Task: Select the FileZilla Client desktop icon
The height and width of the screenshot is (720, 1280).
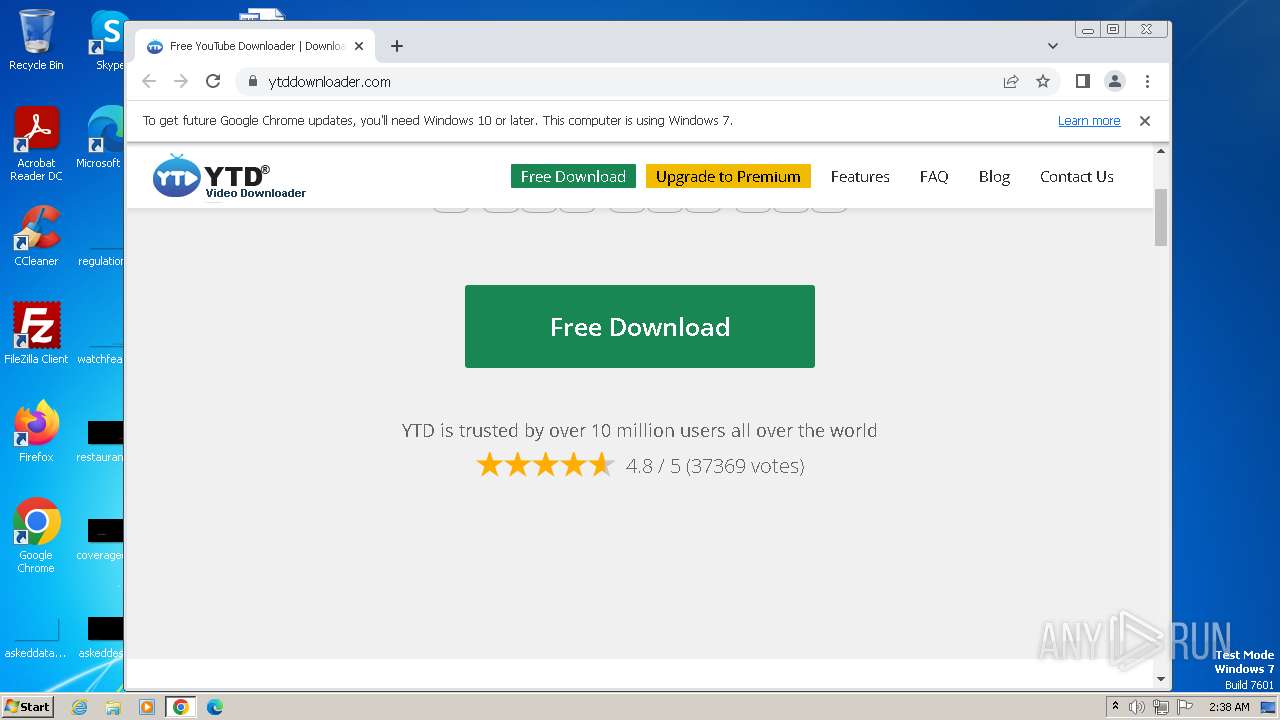Action: 36,333
